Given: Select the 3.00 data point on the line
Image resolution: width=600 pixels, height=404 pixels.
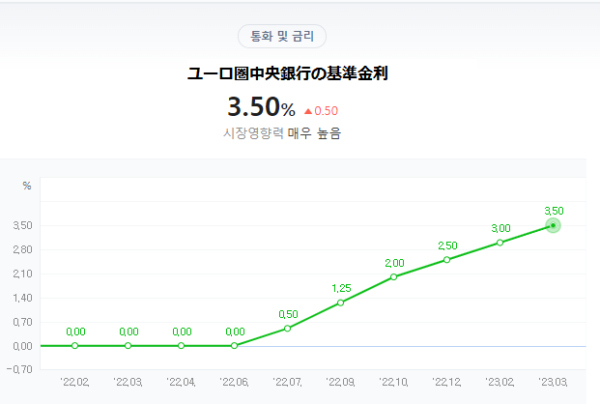Looking at the screenshot, I should [x=500, y=242].
